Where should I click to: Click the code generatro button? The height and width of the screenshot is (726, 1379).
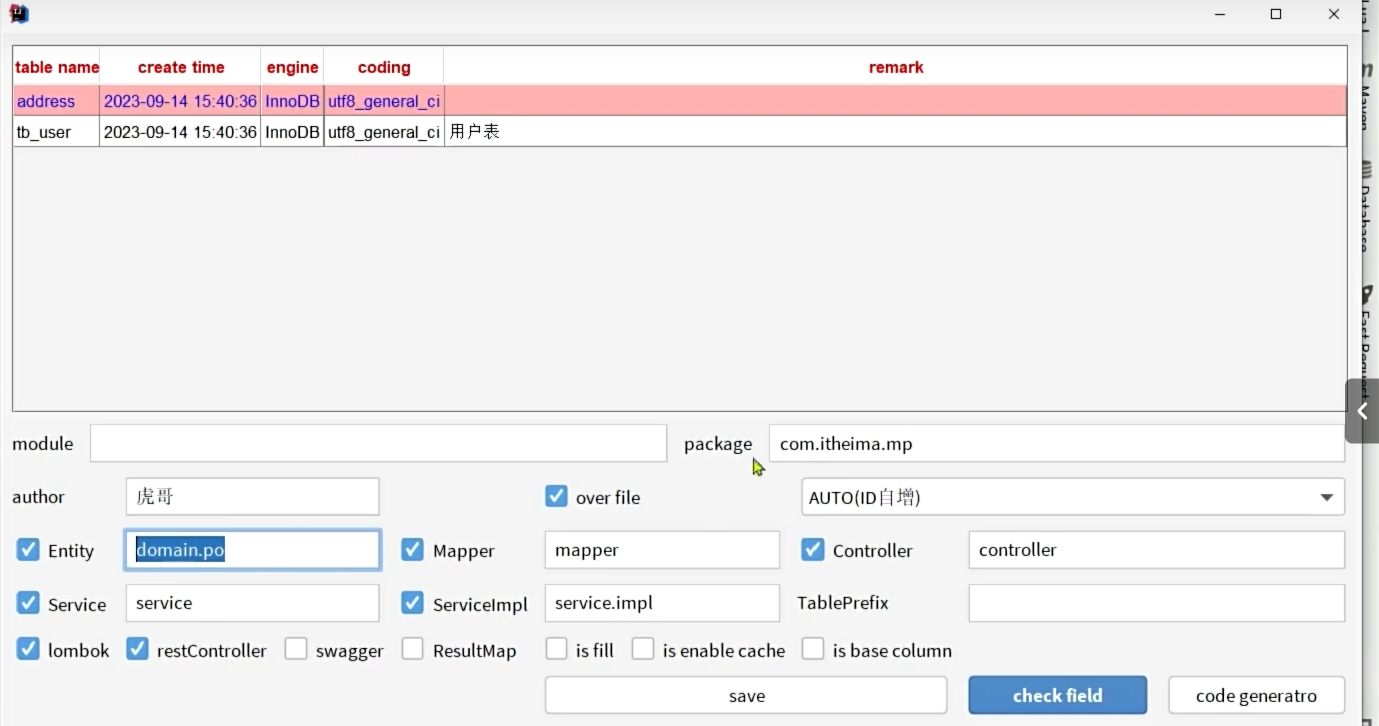click(1256, 695)
